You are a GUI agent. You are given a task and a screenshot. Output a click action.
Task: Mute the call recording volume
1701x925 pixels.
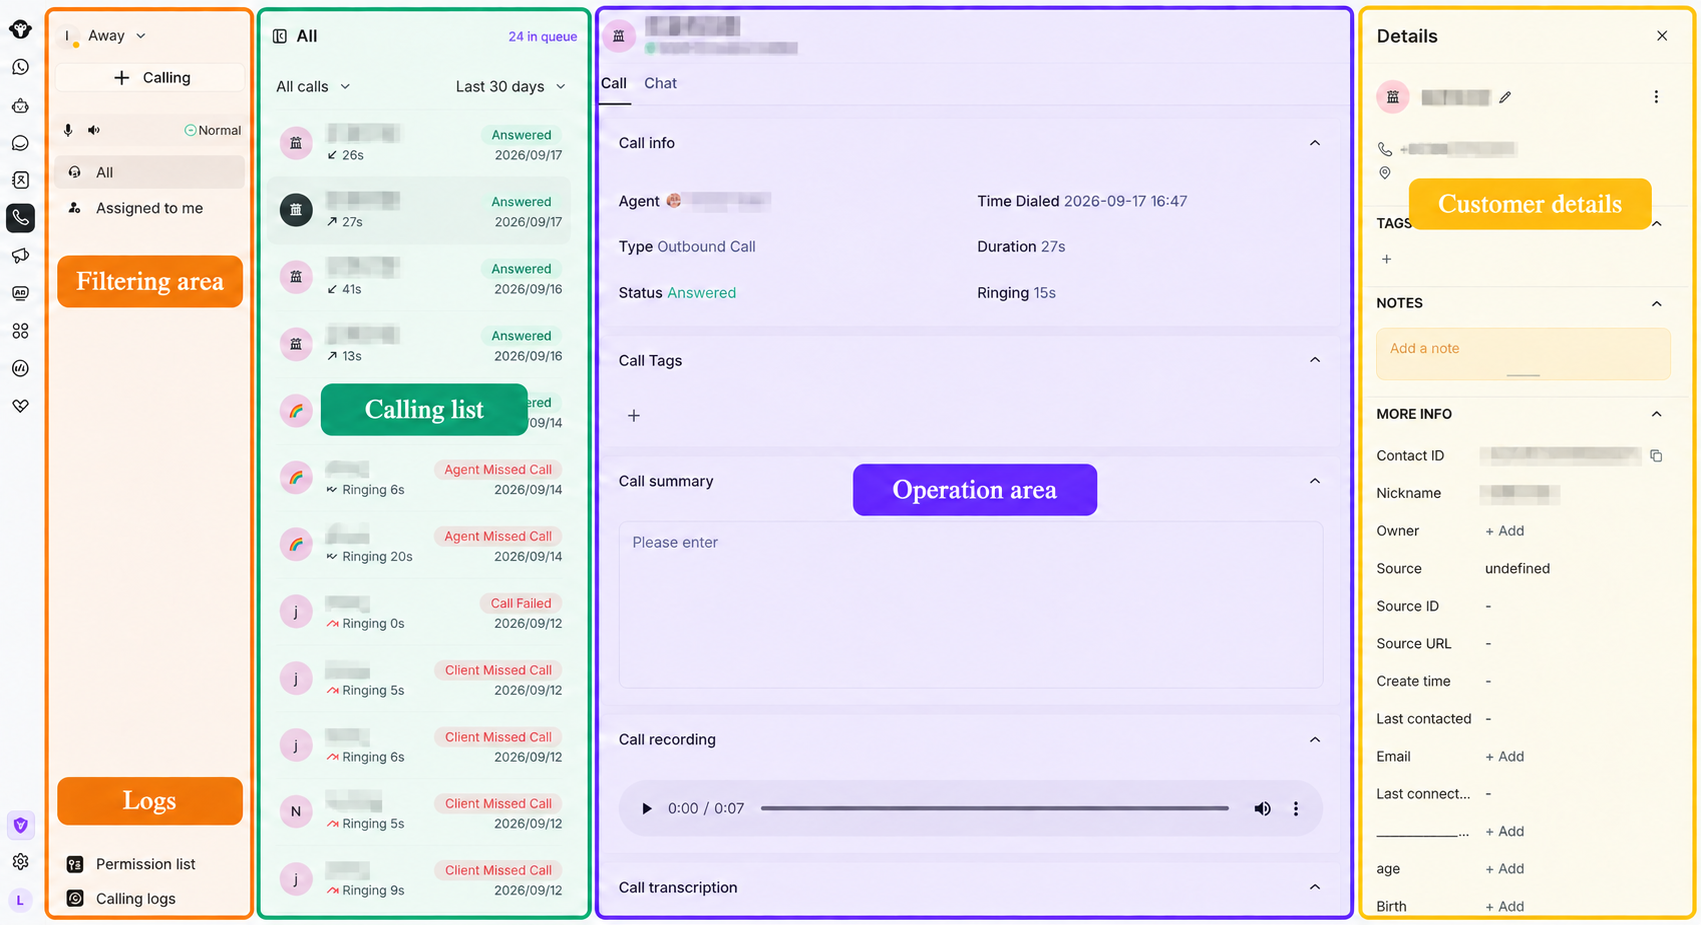click(1262, 809)
